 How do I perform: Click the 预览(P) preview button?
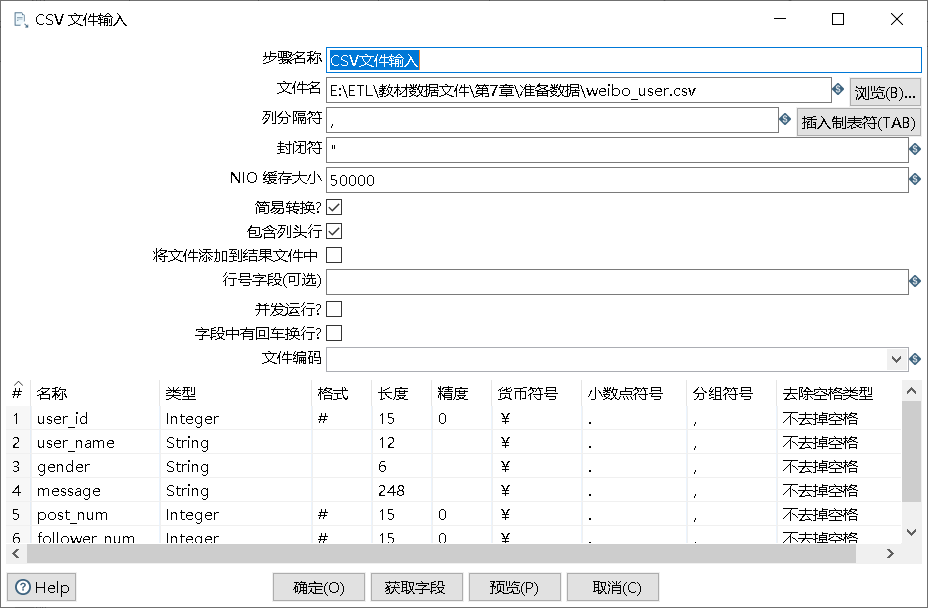[514, 587]
